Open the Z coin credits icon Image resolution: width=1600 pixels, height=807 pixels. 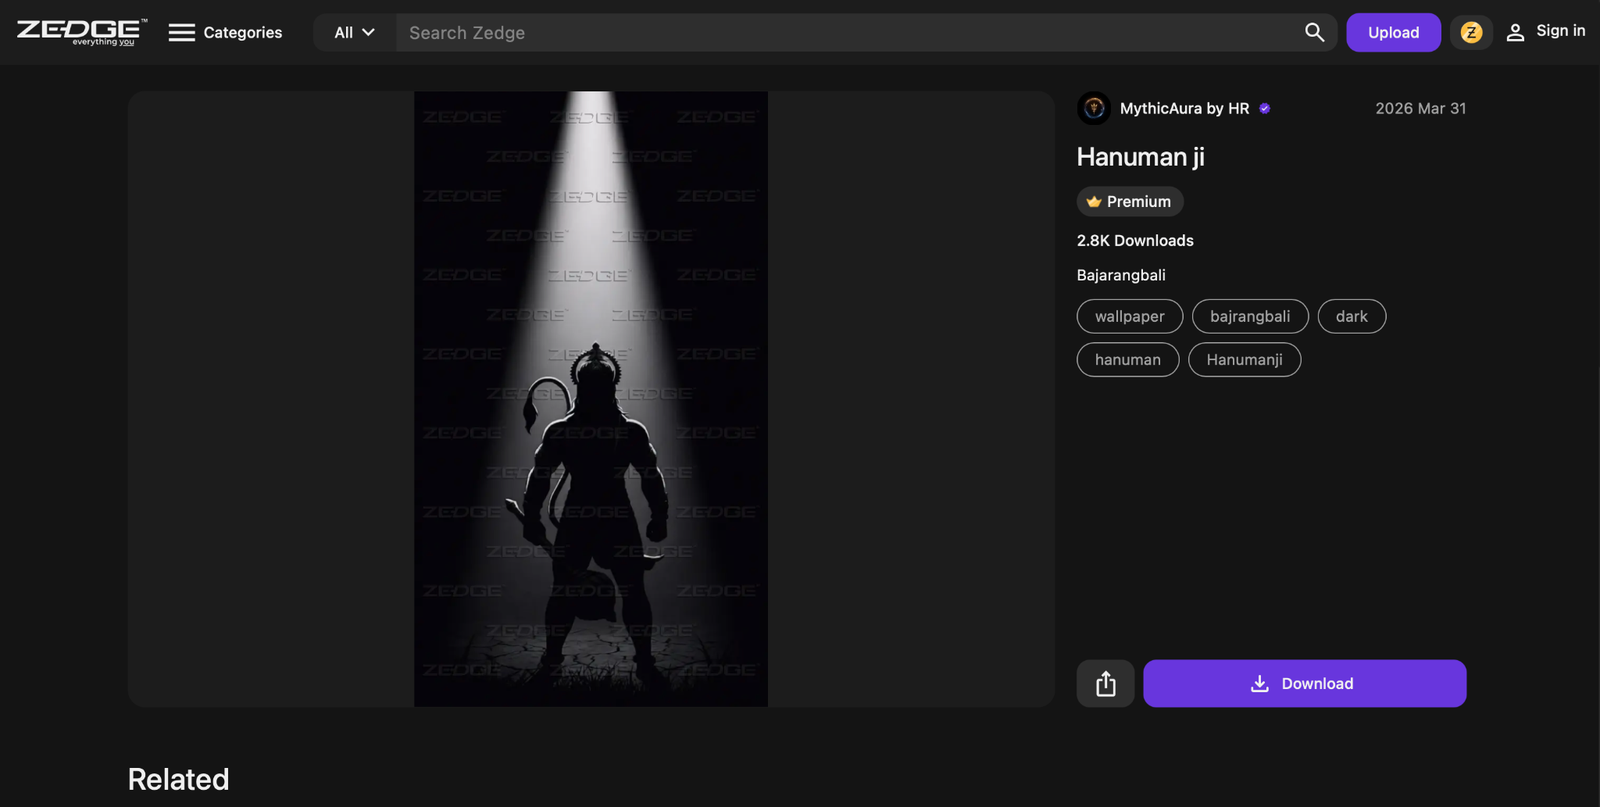pos(1471,32)
